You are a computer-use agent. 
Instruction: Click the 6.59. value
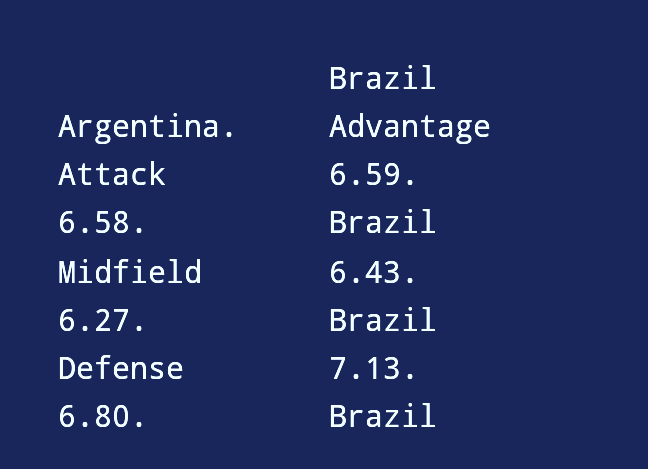point(372,174)
